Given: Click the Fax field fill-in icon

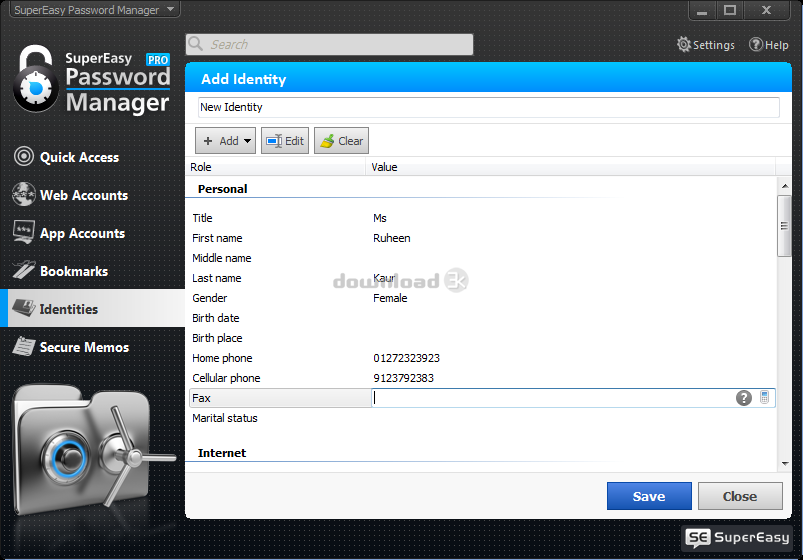Looking at the screenshot, I should tap(765, 398).
